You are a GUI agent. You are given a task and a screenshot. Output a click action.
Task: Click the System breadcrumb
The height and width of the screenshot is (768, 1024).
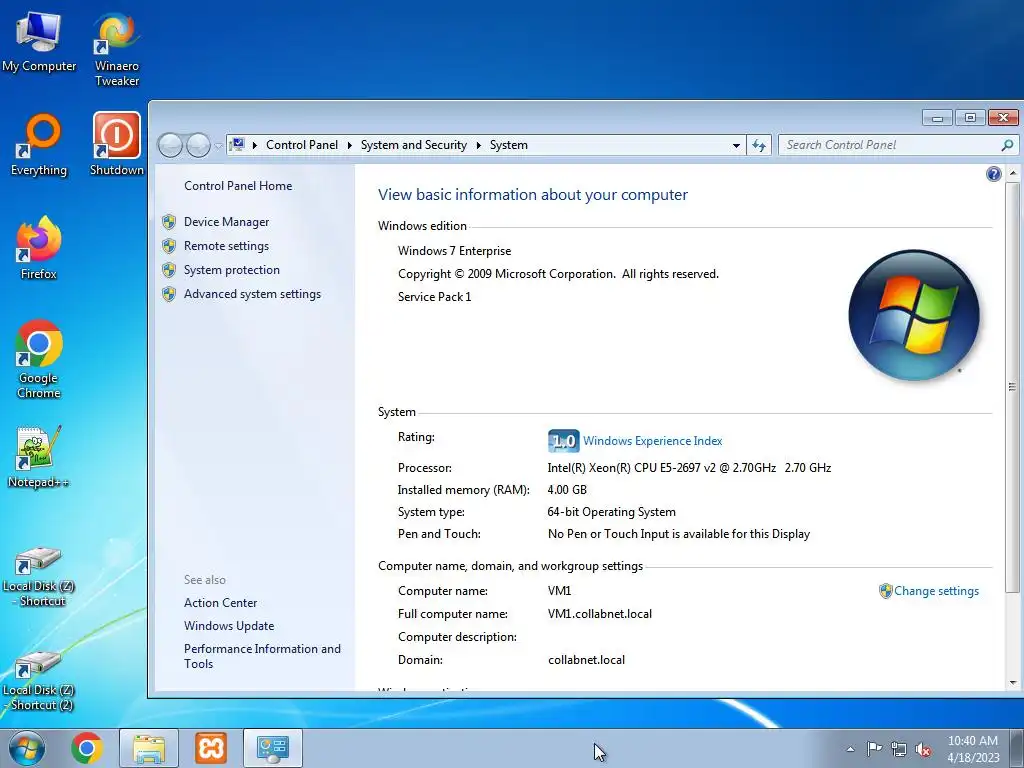(x=509, y=145)
